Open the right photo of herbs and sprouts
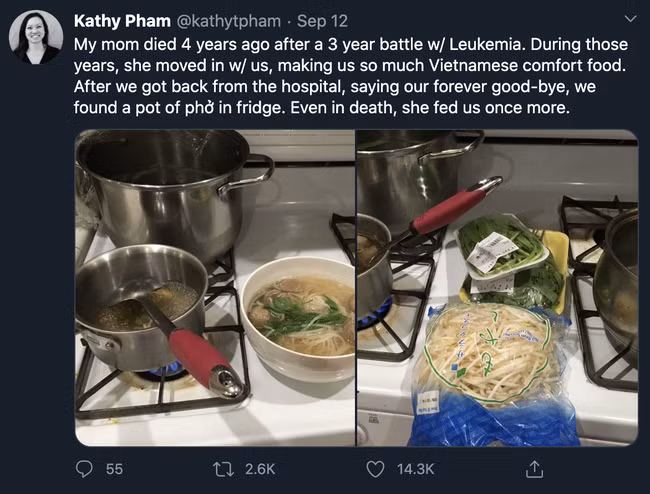Image resolution: width=650 pixels, height=494 pixels. tap(497, 288)
